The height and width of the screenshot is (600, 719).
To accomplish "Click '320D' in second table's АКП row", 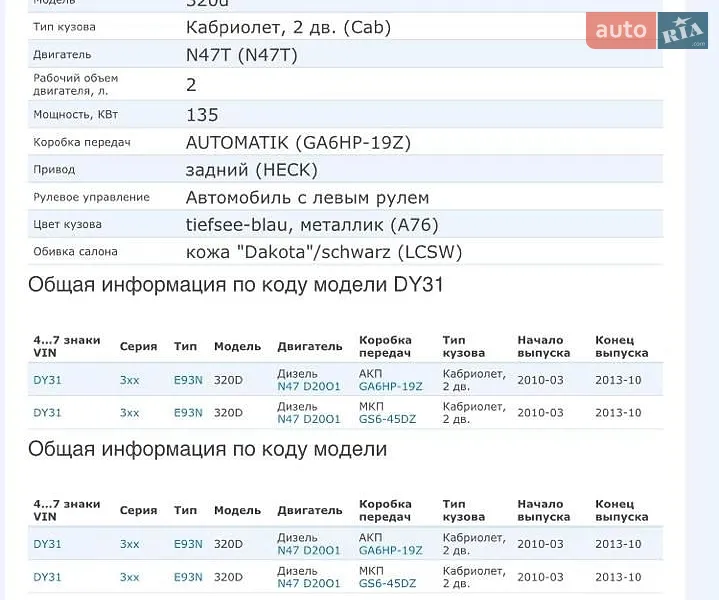I will tap(228, 544).
